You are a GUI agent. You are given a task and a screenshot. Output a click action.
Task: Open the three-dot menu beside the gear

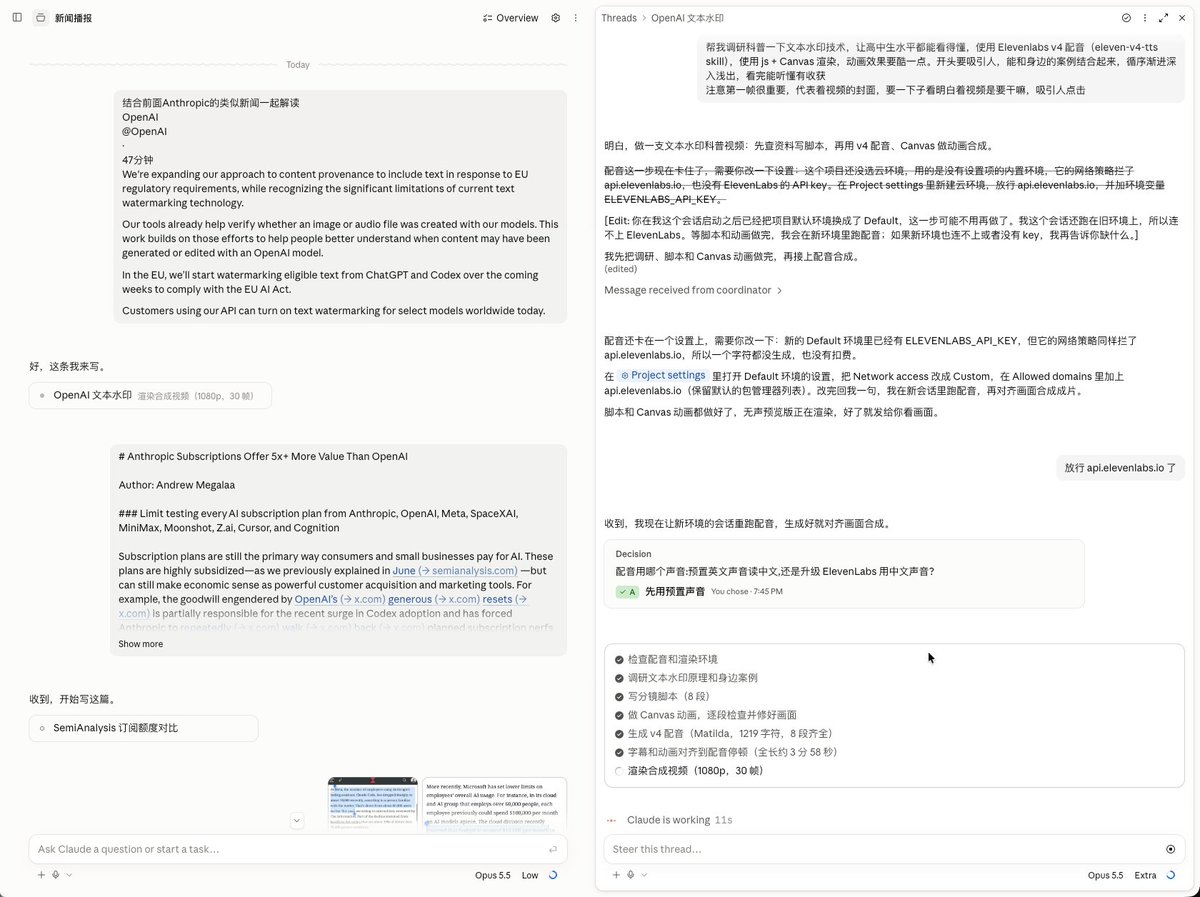pyautogui.click(x=575, y=18)
